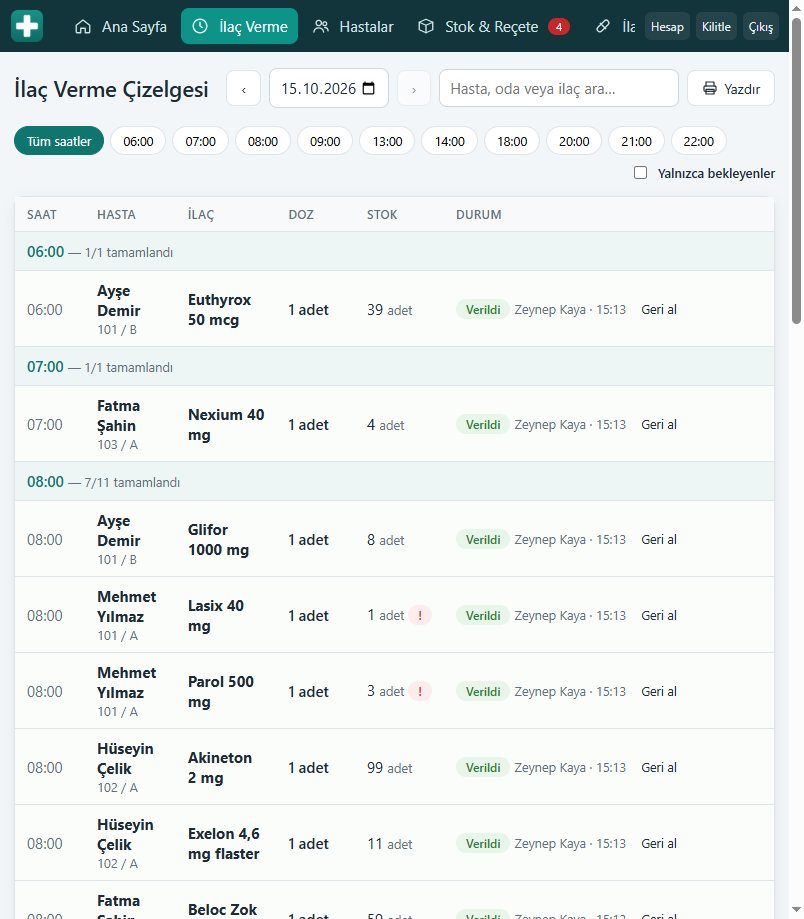Open calendar picker icon in date field
Viewport: 804px width, 919px height.
tap(369, 89)
